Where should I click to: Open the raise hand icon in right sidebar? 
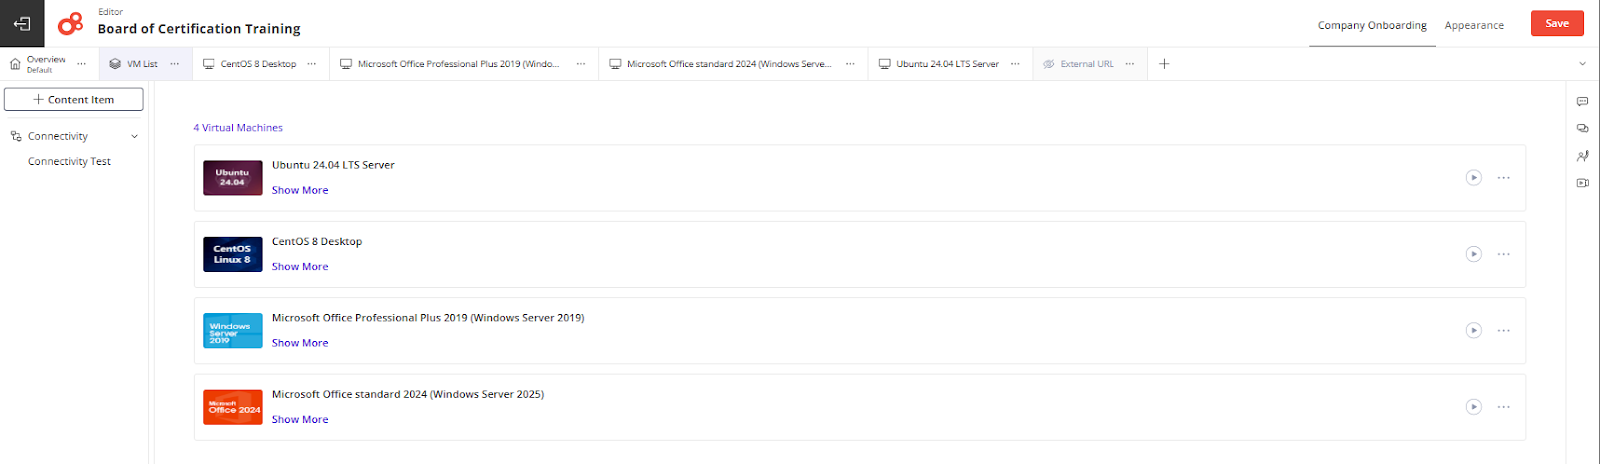[x=1582, y=156]
